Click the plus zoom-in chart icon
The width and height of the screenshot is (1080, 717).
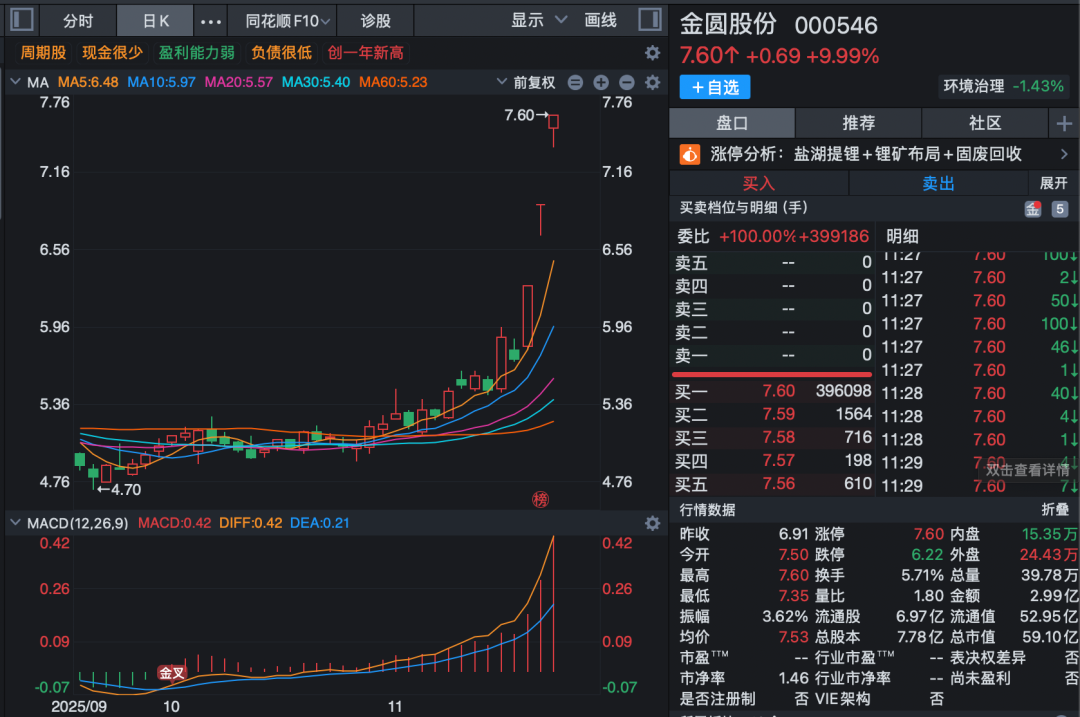click(601, 83)
